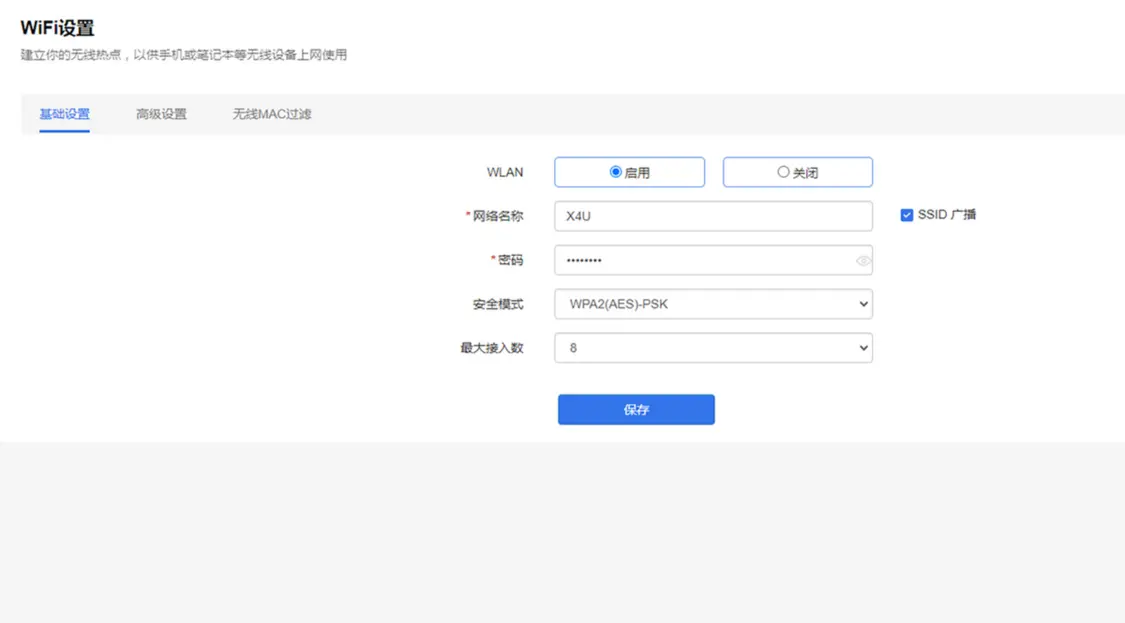
Task: Click the 关闭 option box beside 启用
Action: 797,171
